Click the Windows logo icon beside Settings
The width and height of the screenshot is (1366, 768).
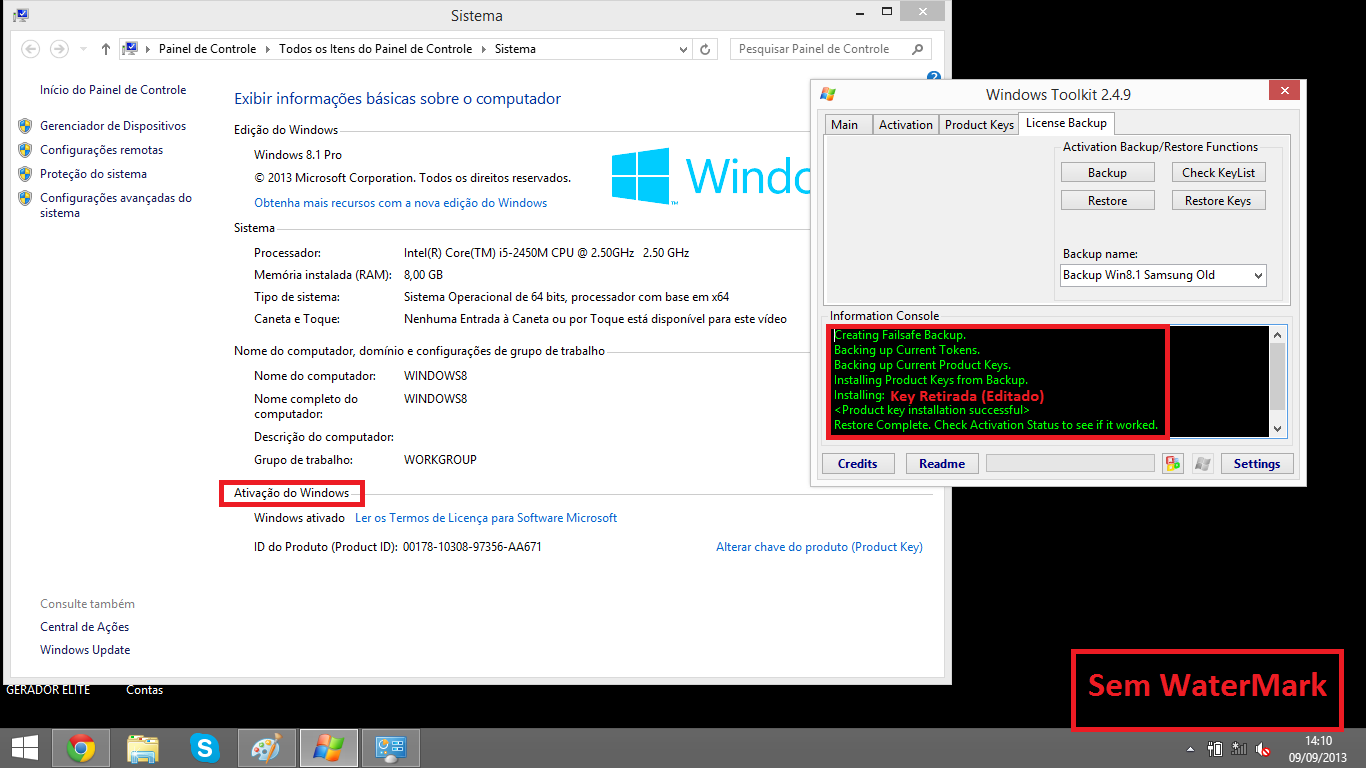[x=1201, y=463]
